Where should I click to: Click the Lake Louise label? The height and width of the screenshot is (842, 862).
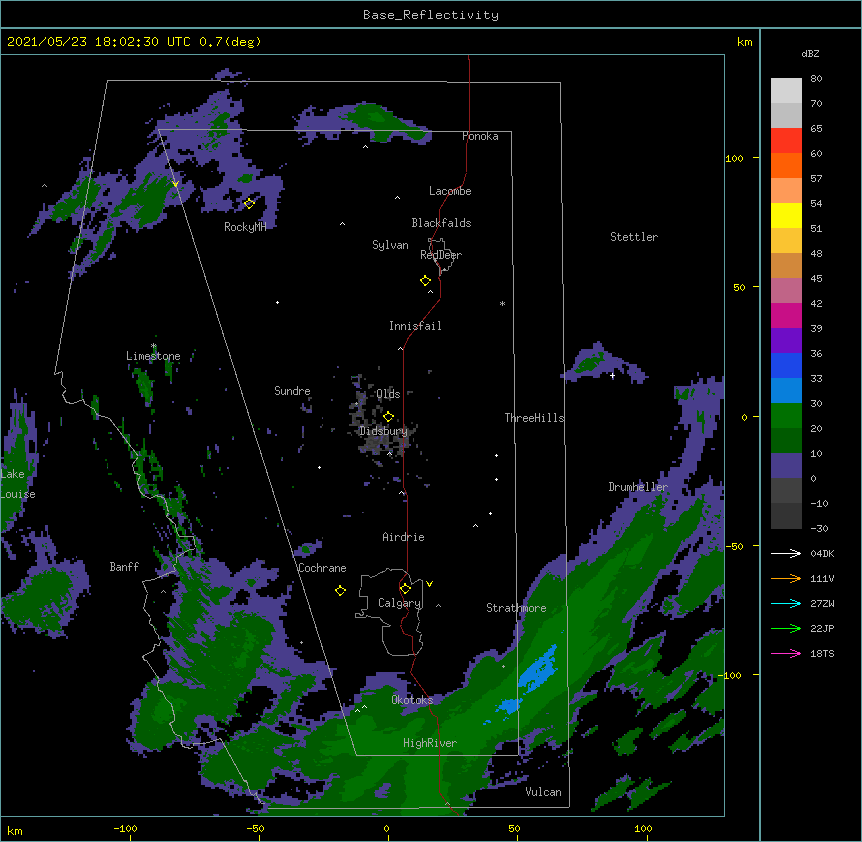(18, 484)
